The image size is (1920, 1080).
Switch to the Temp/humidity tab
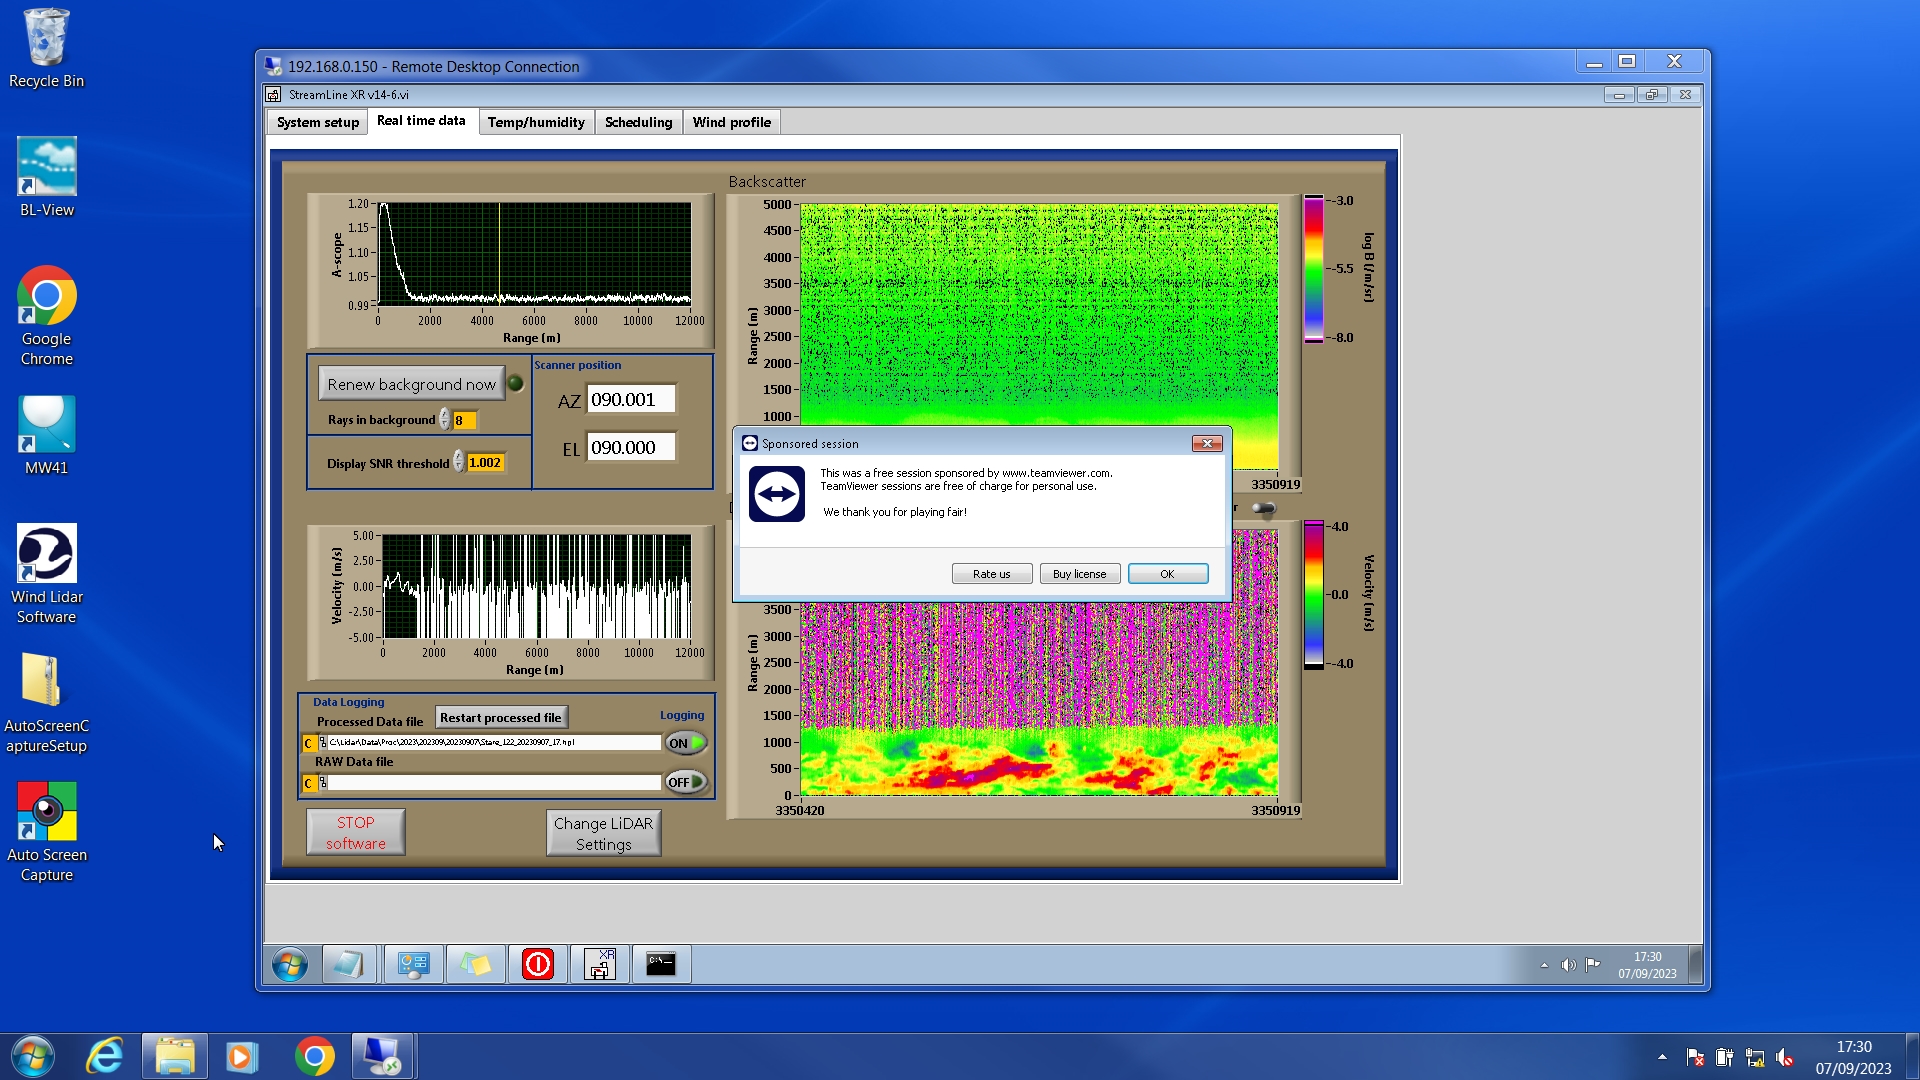click(536, 122)
